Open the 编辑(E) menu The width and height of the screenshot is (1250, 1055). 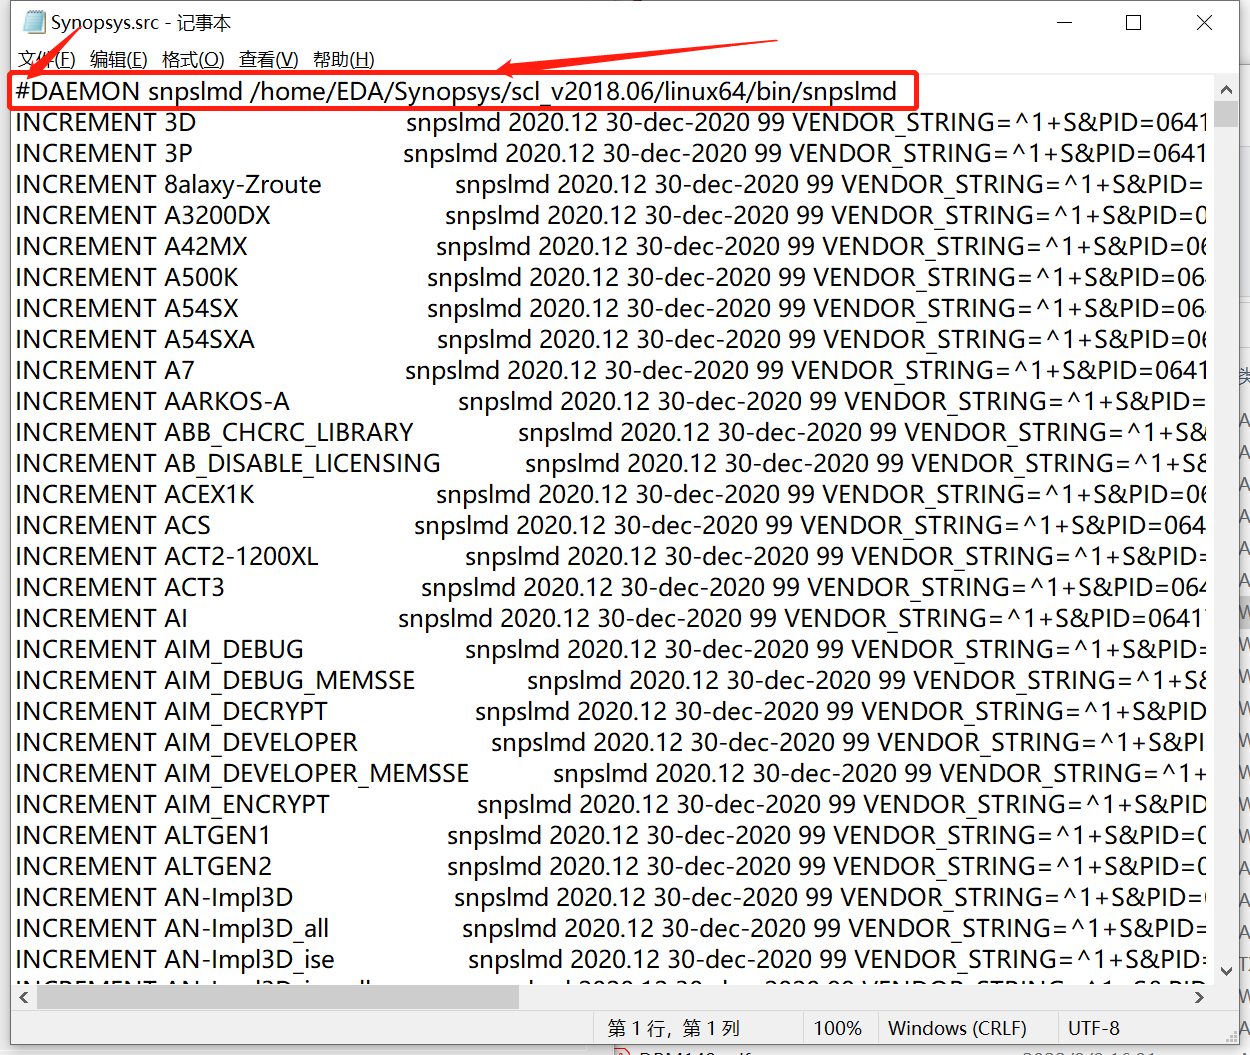[118, 60]
